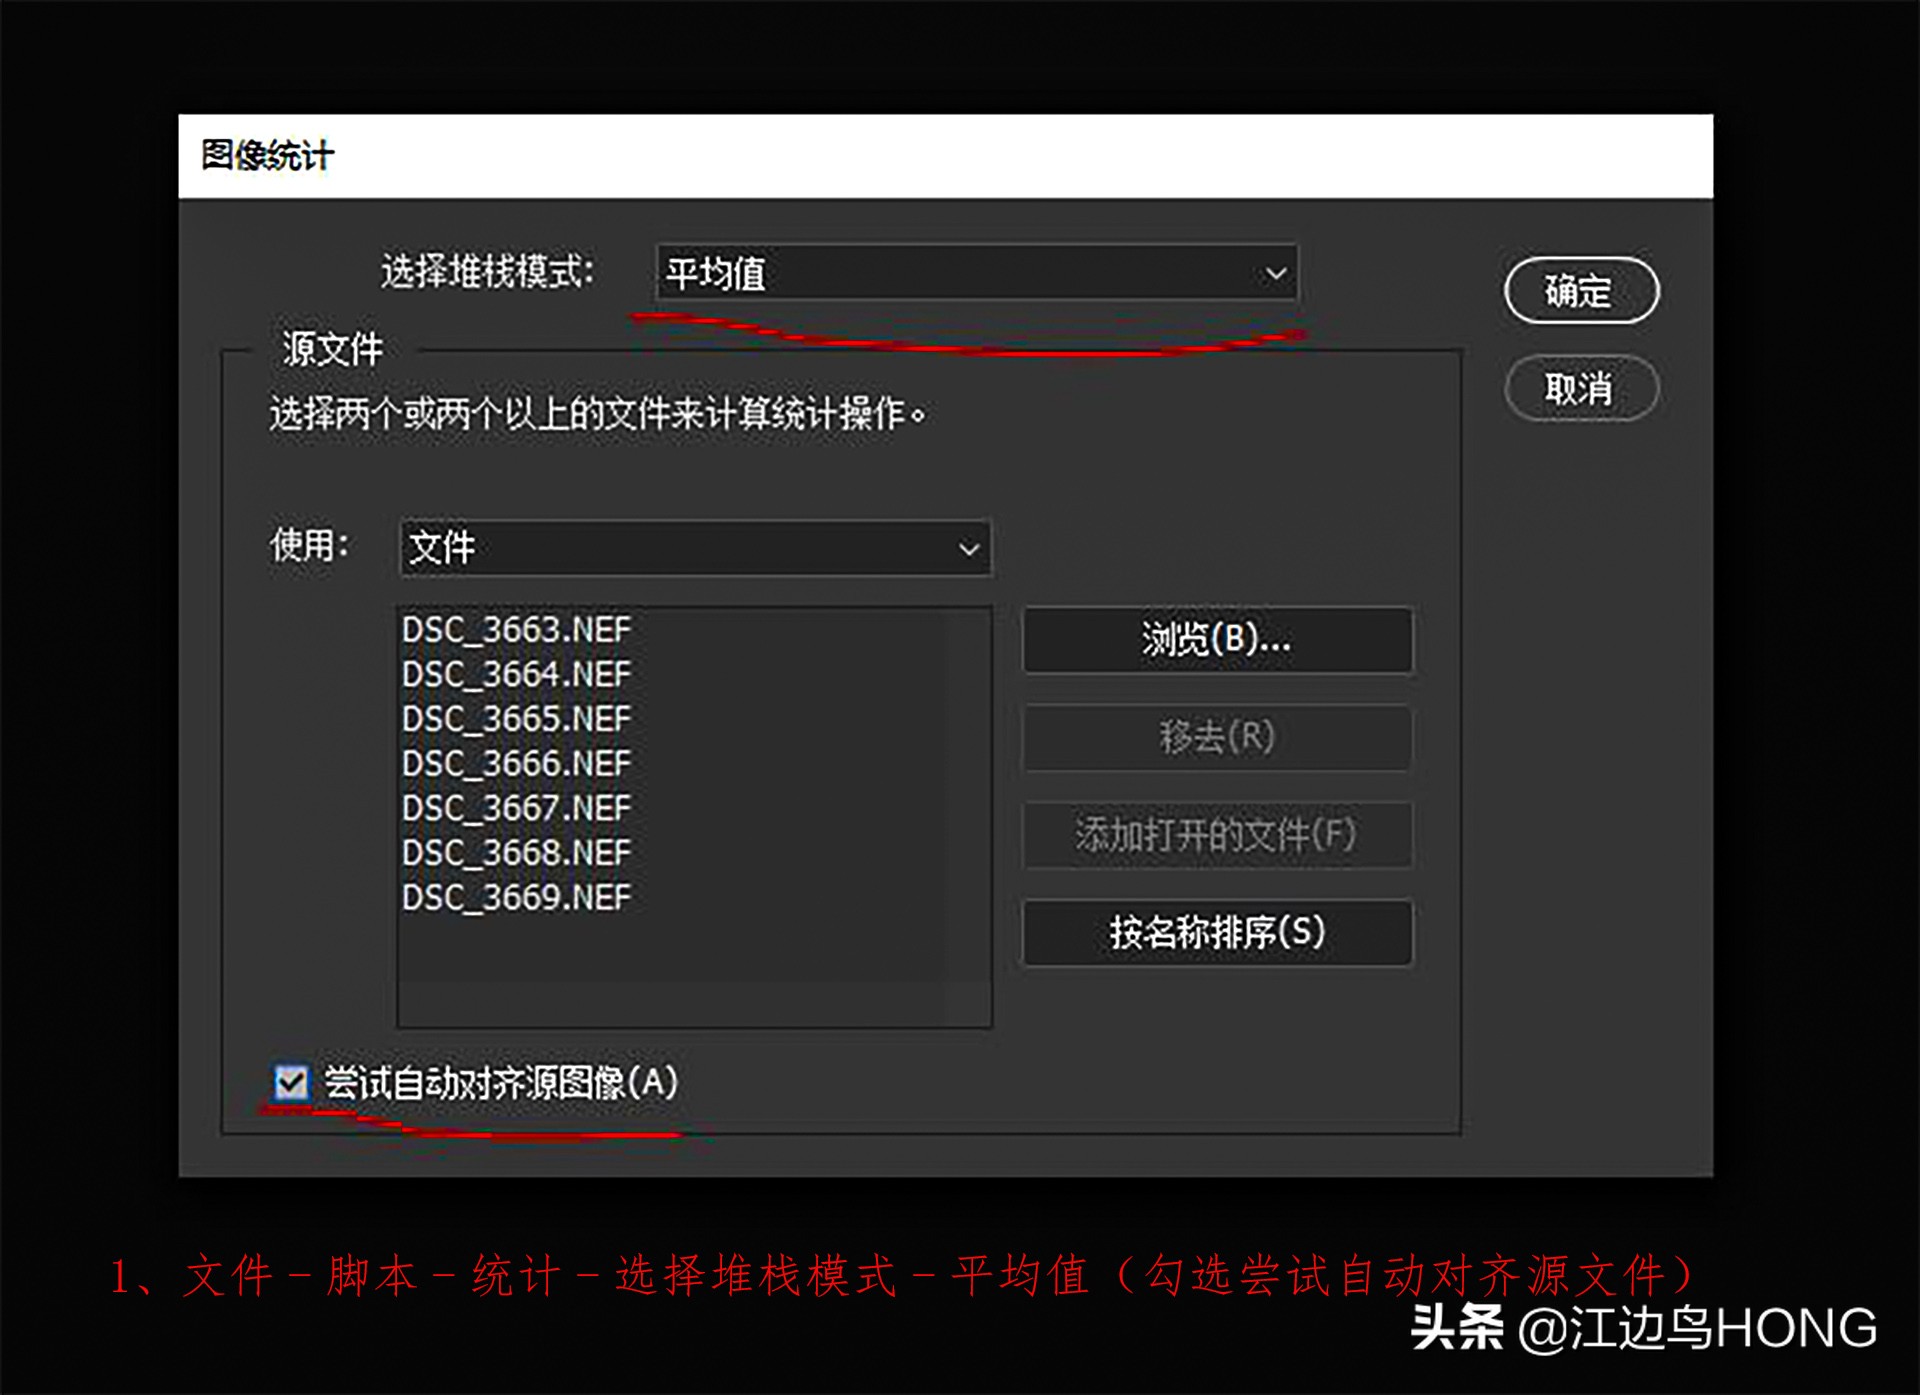Open the 选择堆栈模式 dropdown
This screenshot has width=1920, height=1395.
coord(975,273)
